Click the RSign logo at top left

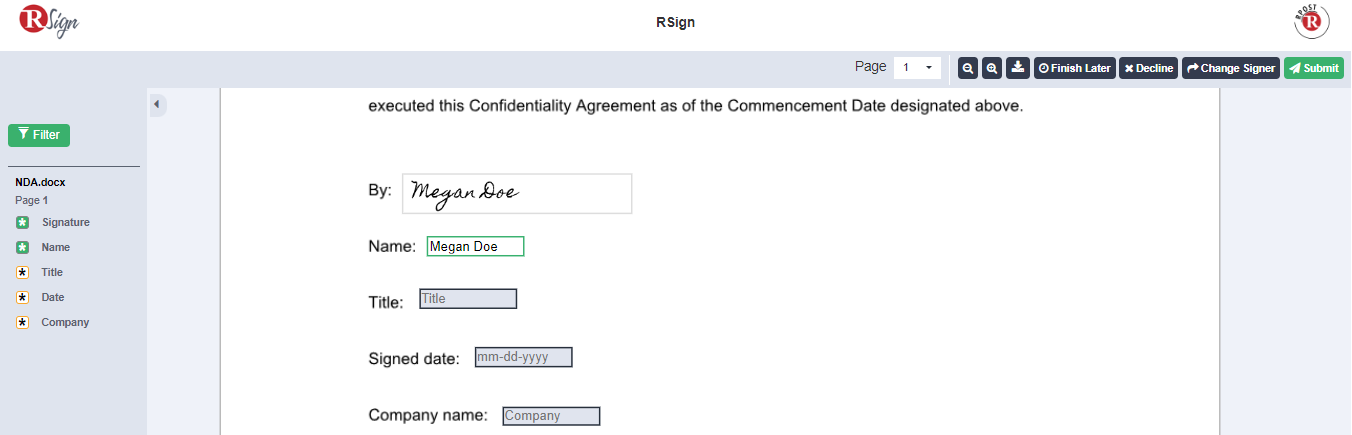click(x=49, y=22)
